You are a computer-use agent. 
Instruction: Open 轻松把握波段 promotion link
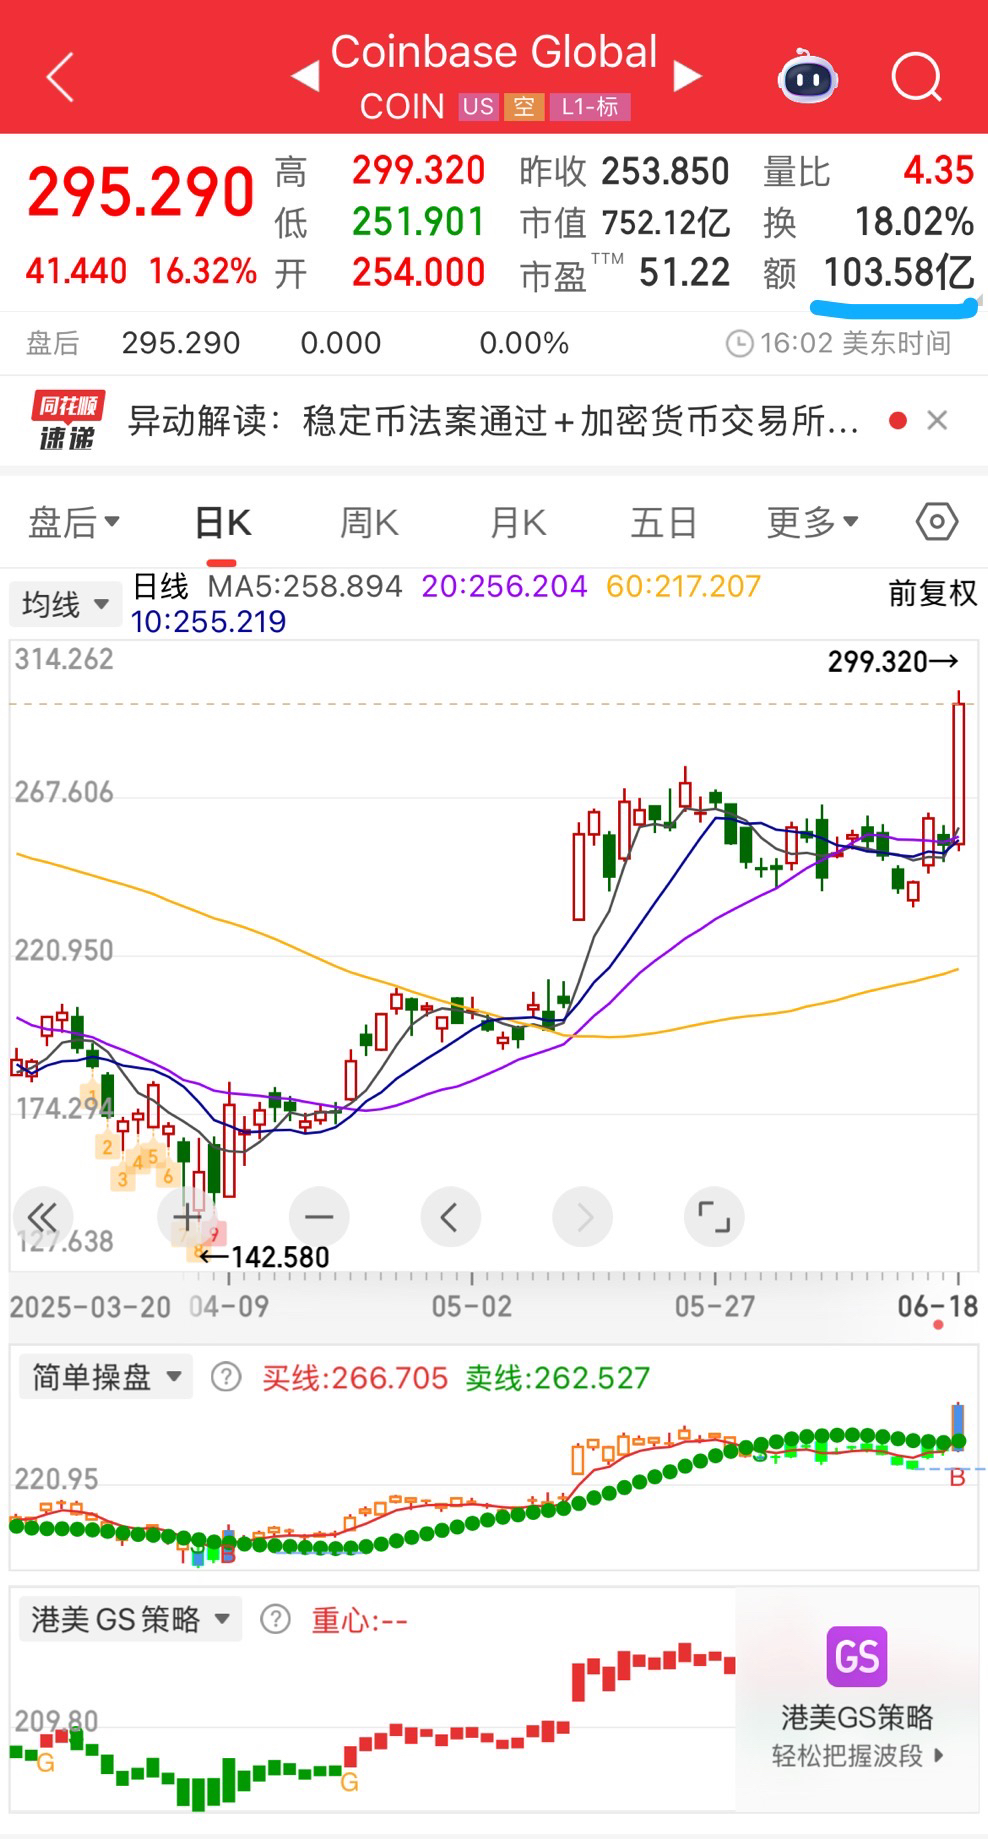(857, 1756)
